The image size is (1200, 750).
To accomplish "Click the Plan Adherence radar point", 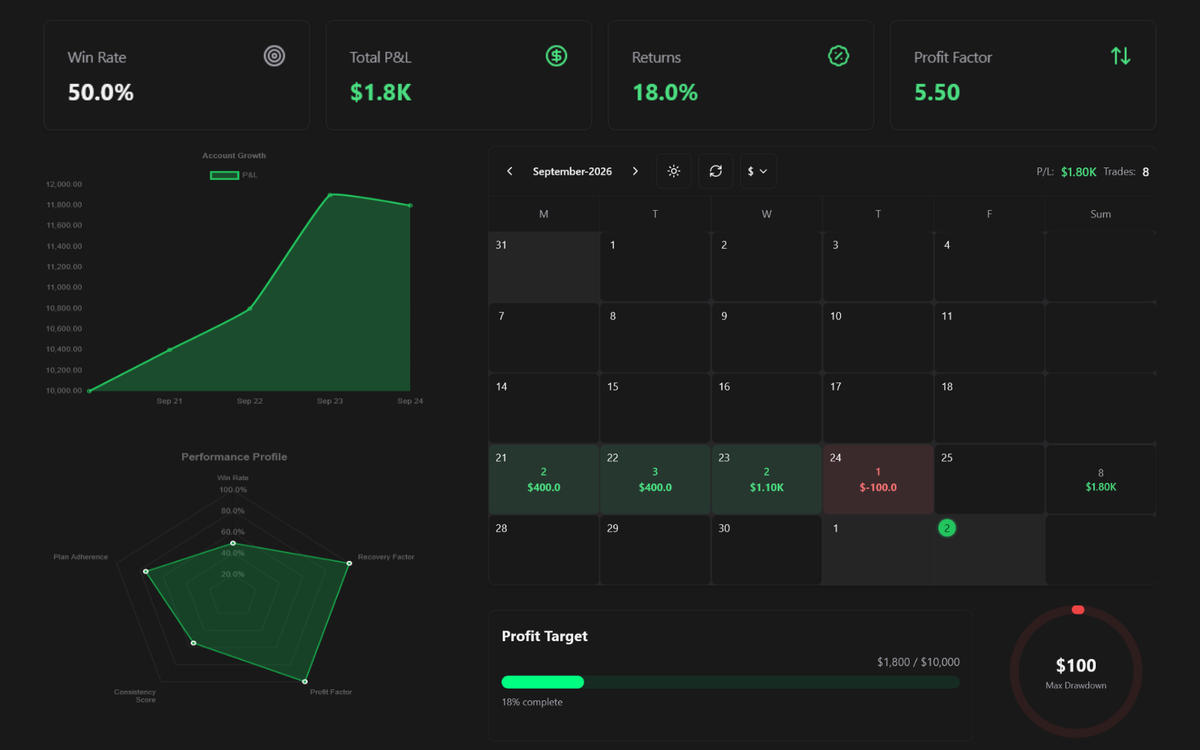I will [146, 571].
